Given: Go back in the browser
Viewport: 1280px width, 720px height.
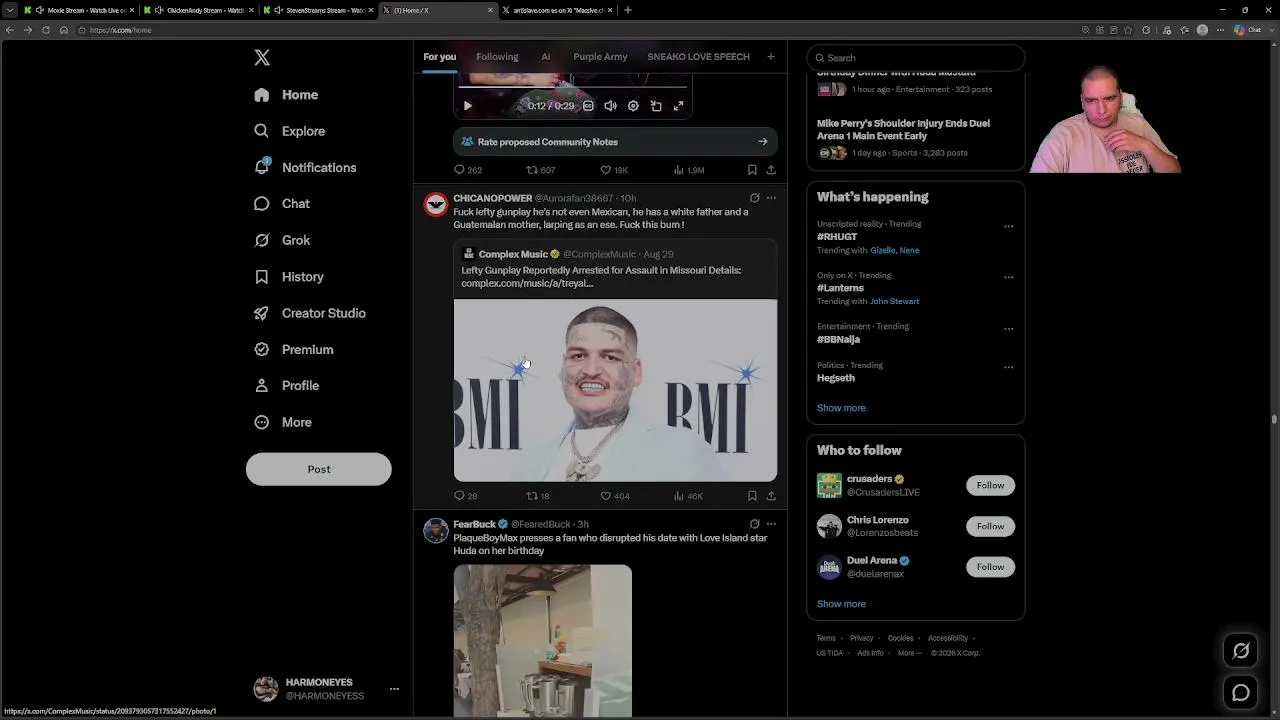Looking at the screenshot, I should 10,30.
